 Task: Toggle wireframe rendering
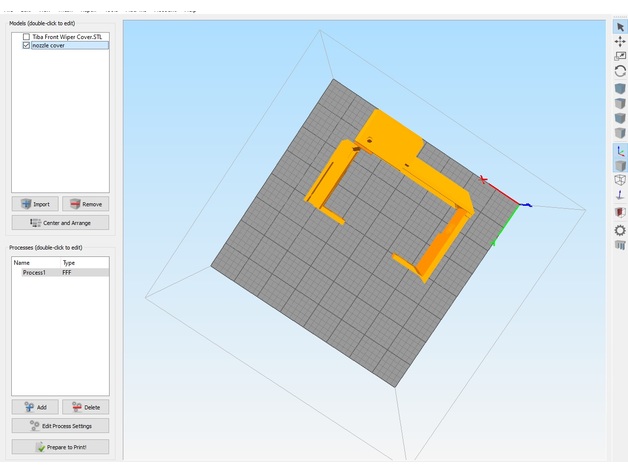tap(620, 180)
